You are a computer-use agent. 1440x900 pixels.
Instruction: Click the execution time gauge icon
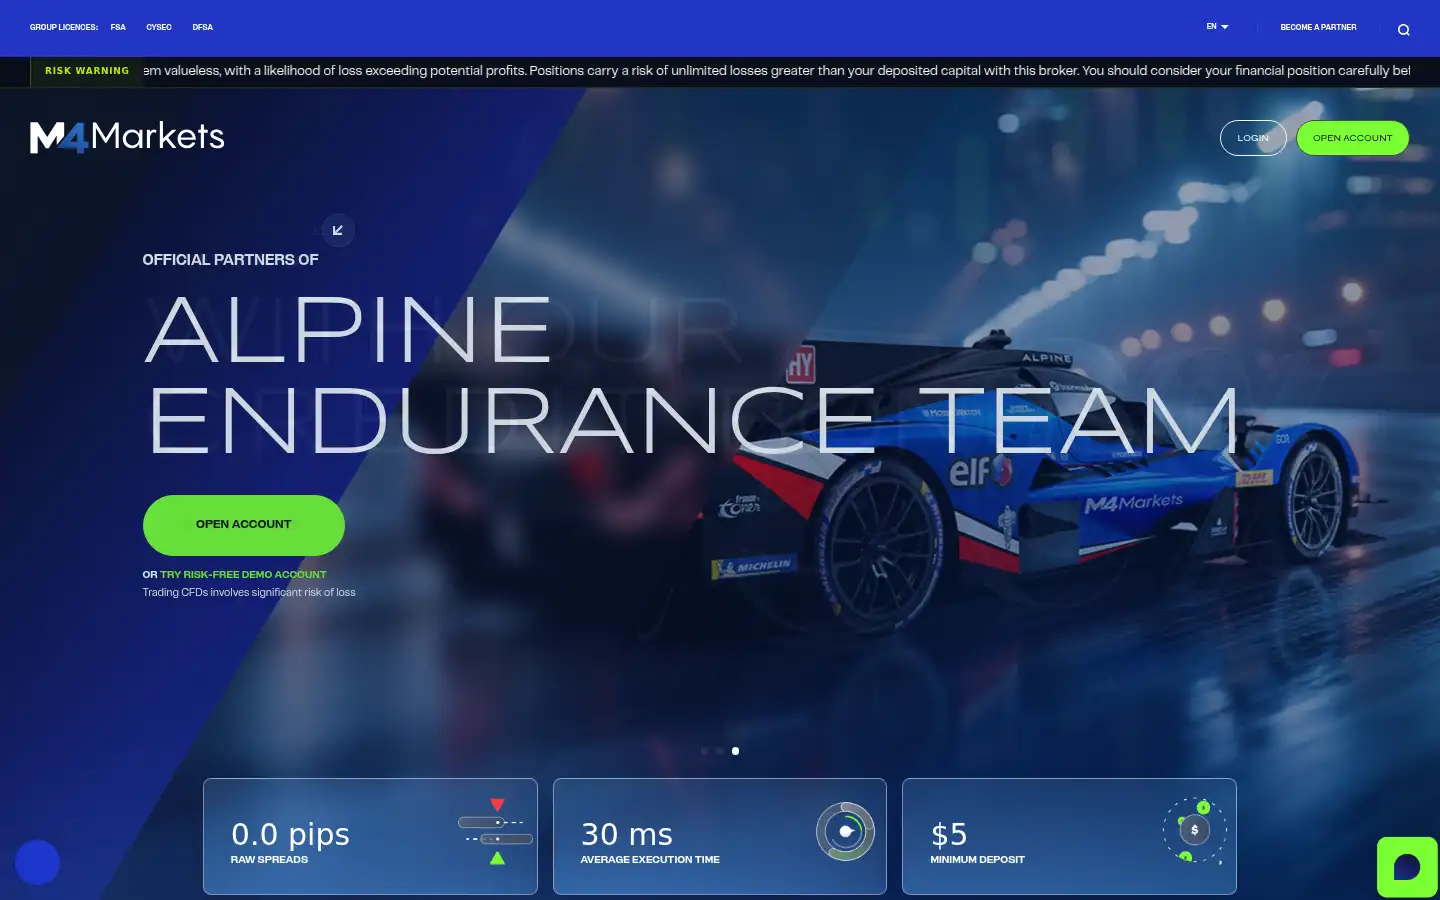pyautogui.click(x=845, y=831)
